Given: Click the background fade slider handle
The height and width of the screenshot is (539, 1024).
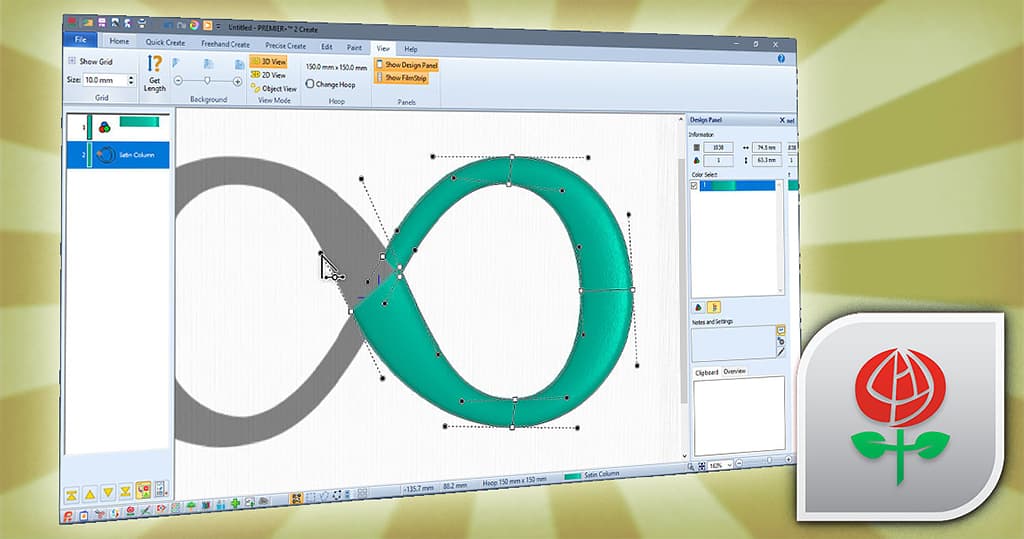Looking at the screenshot, I should (x=207, y=80).
